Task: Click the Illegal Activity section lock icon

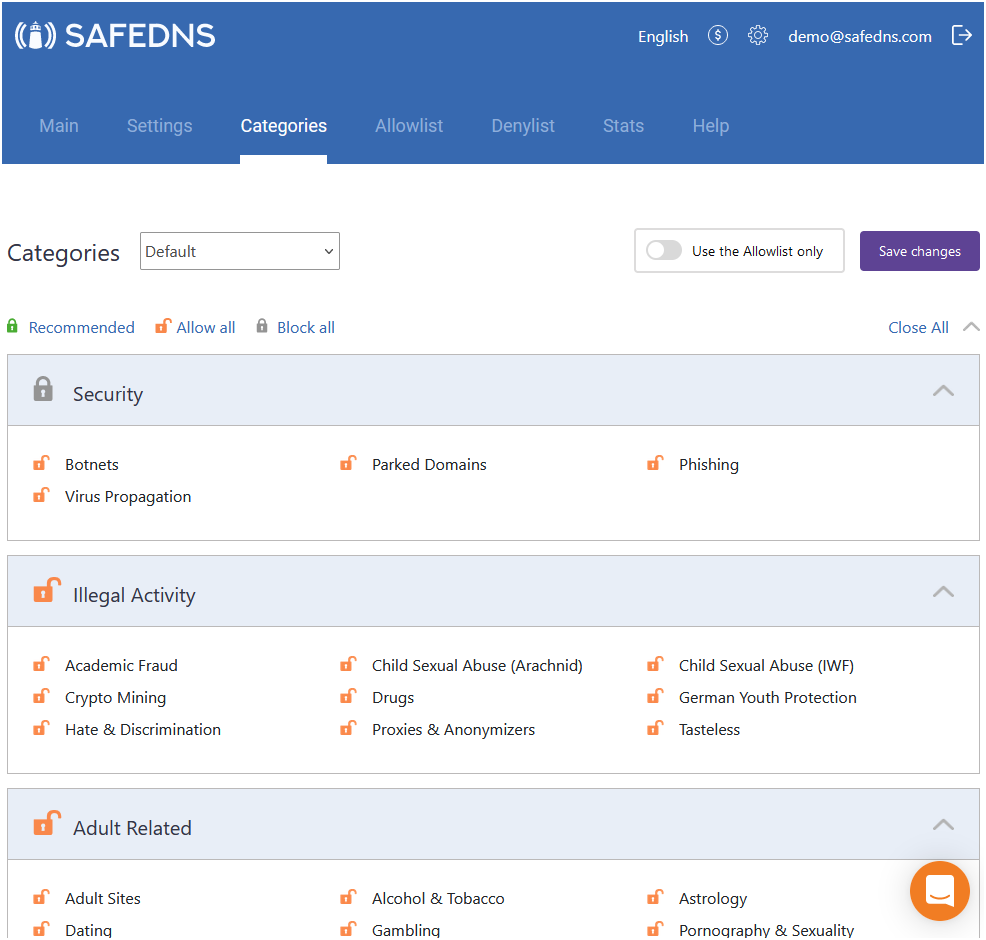Action: pyautogui.click(x=46, y=591)
